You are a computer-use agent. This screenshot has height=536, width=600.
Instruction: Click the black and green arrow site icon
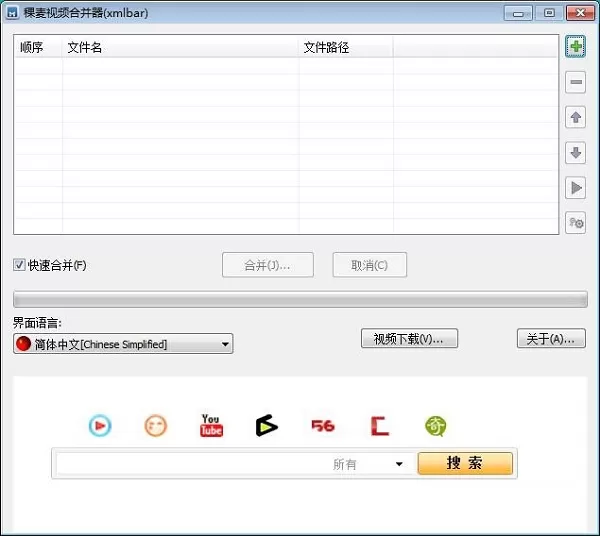(x=267, y=425)
